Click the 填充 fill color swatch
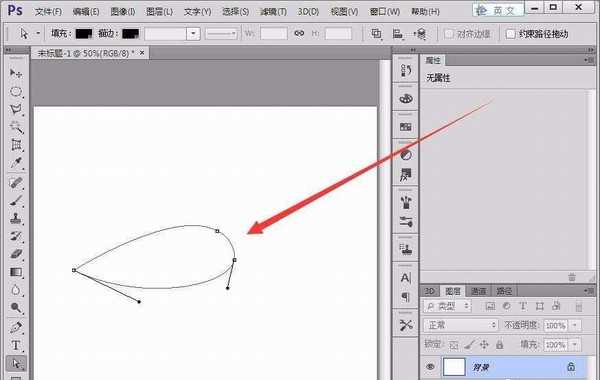The height and width of the screenshot is (380, 600). (84, 34)
